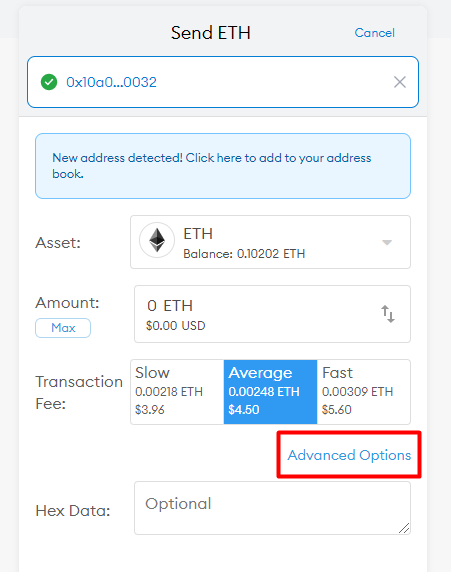This screenshot has height=572, width=451.
Task: Select the Slow transaction fee option
Action: click(x=177, y=392)
